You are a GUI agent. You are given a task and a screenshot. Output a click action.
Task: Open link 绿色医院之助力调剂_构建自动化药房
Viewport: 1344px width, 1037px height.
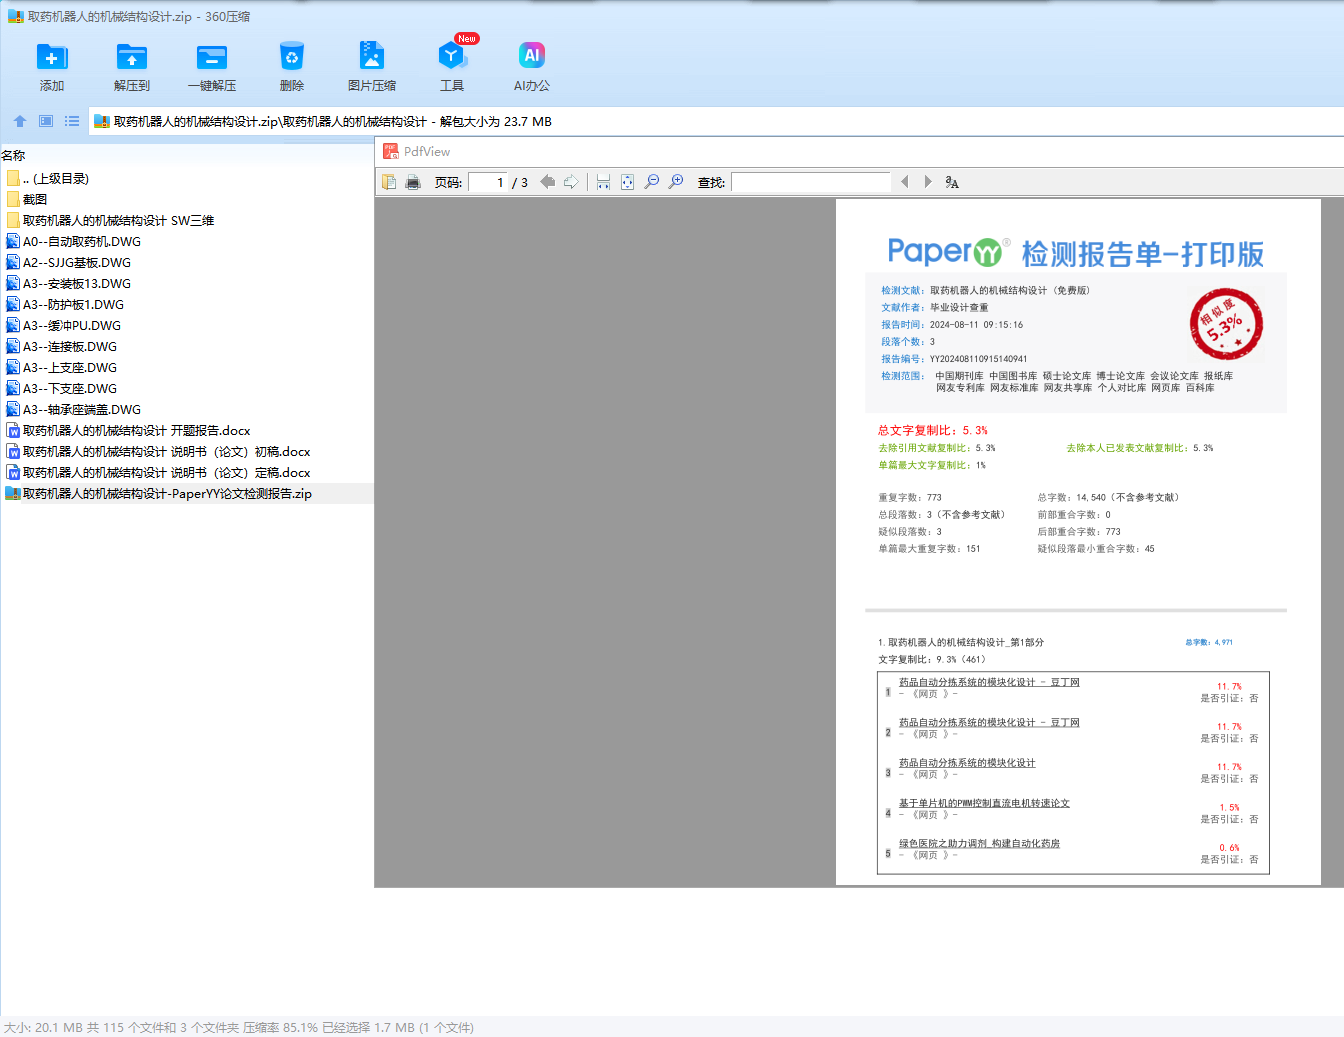coord(979,843)
